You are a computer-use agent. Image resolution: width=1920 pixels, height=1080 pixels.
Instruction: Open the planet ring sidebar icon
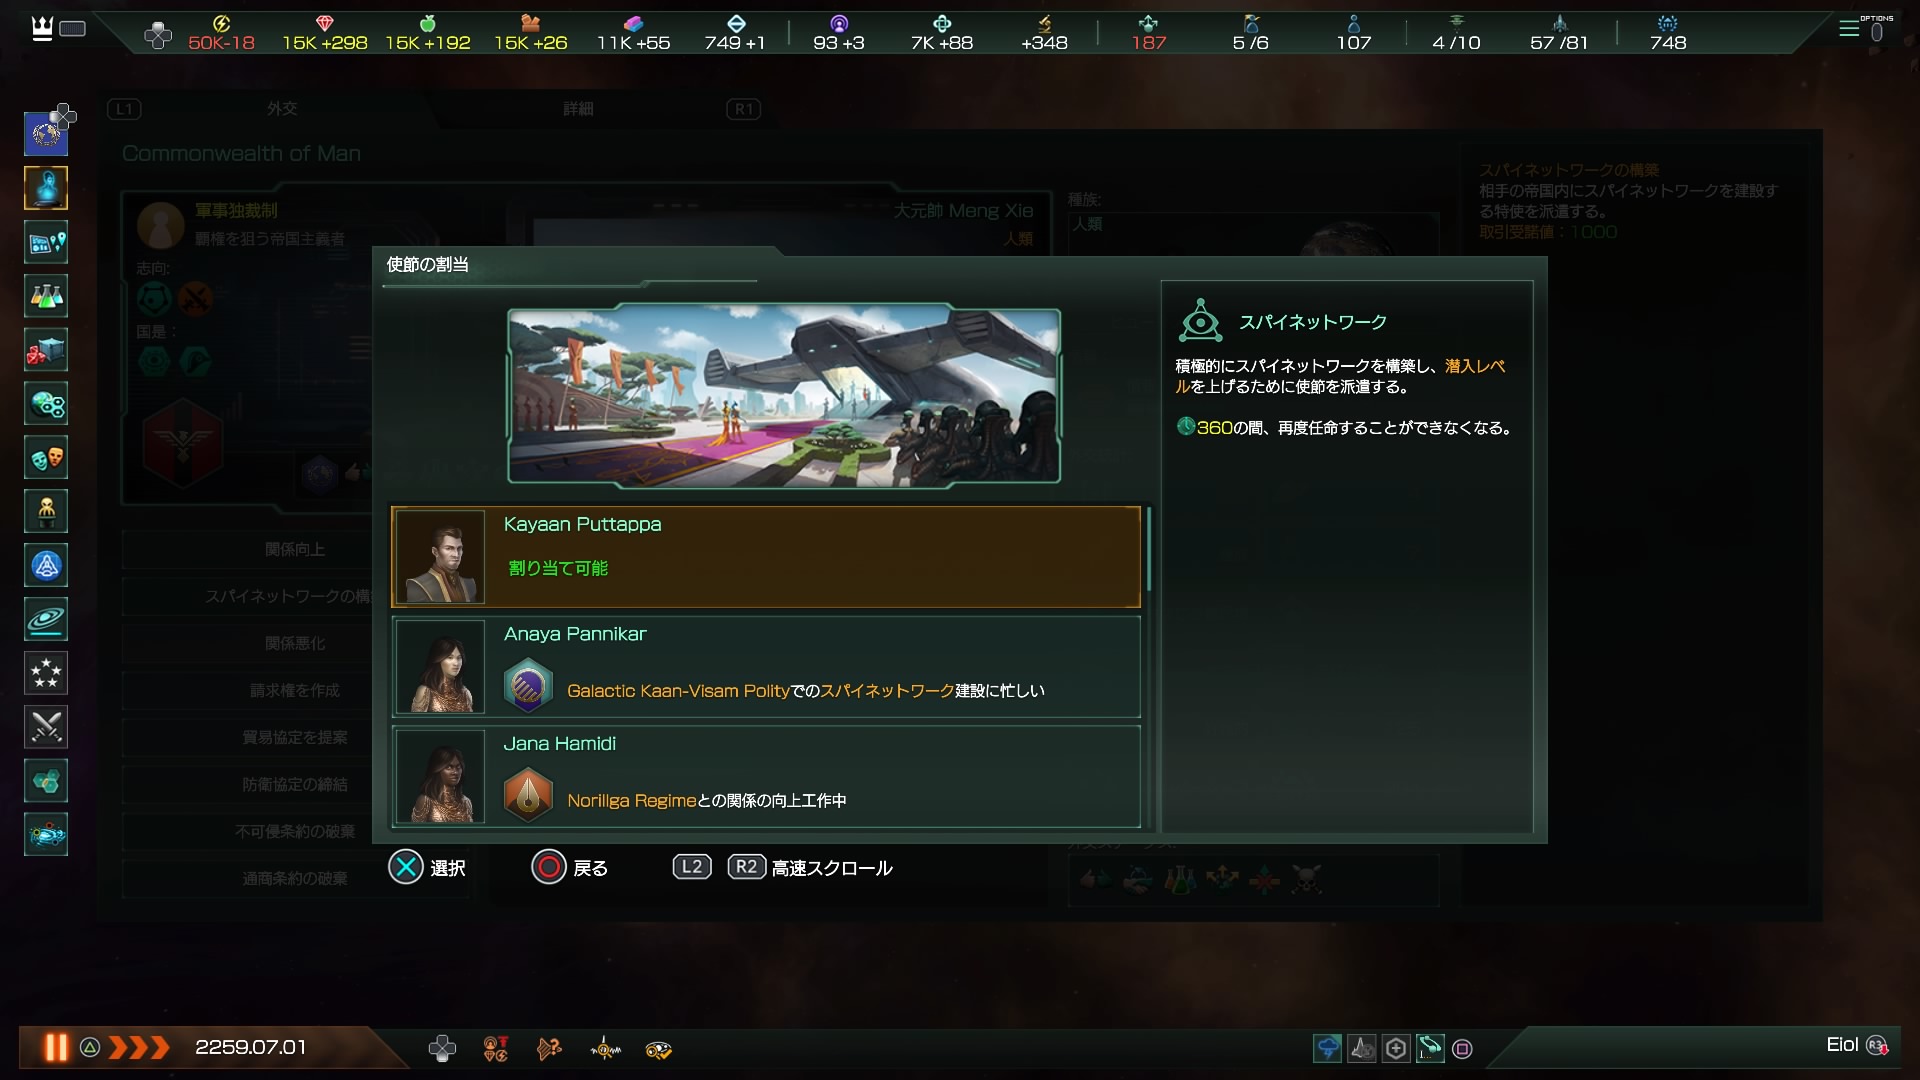pos(46,619)
